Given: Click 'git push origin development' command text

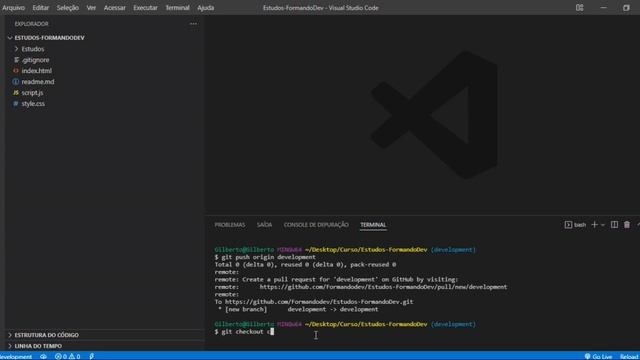Looking at the screenshot, I should pos(268,257).
